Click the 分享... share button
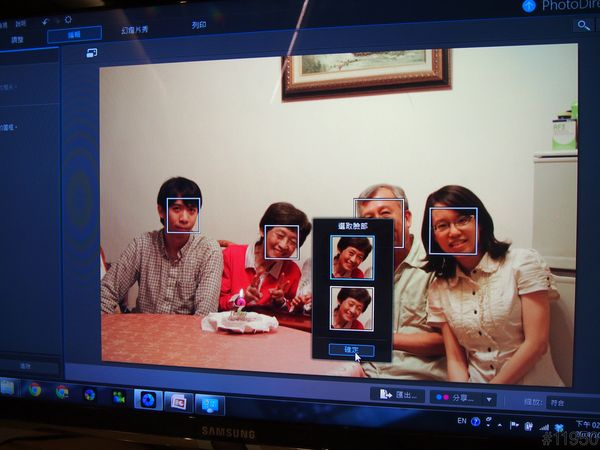The image size is (600, 450). pos(457,398)
